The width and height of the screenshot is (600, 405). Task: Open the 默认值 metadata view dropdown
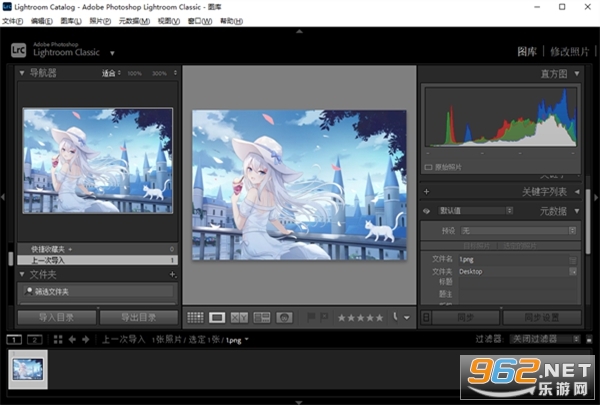[476, 211]
